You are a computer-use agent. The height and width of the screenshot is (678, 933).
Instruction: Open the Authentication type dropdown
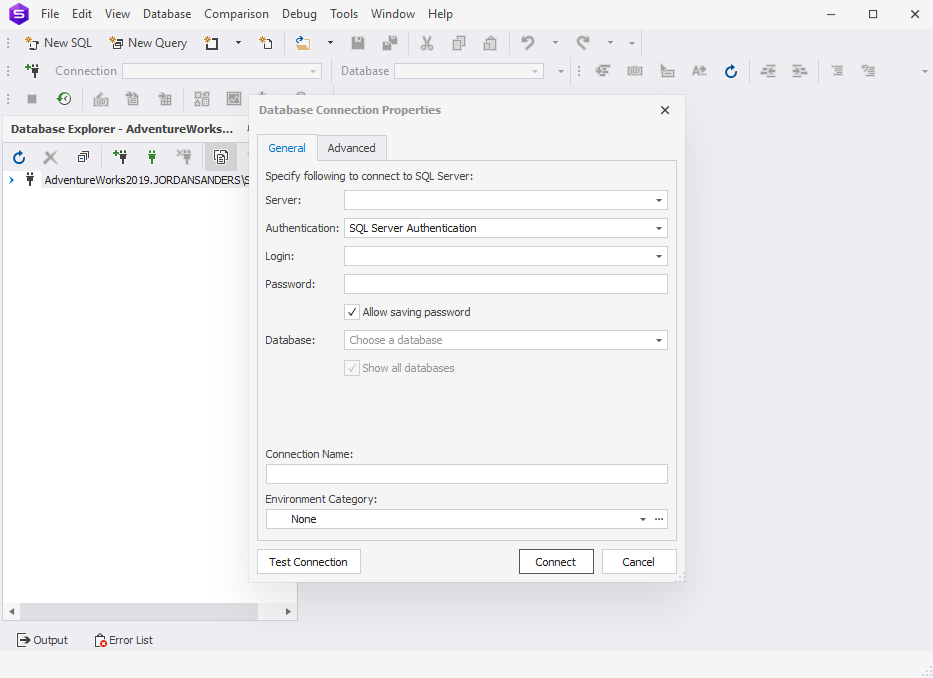tap(658, 228)
